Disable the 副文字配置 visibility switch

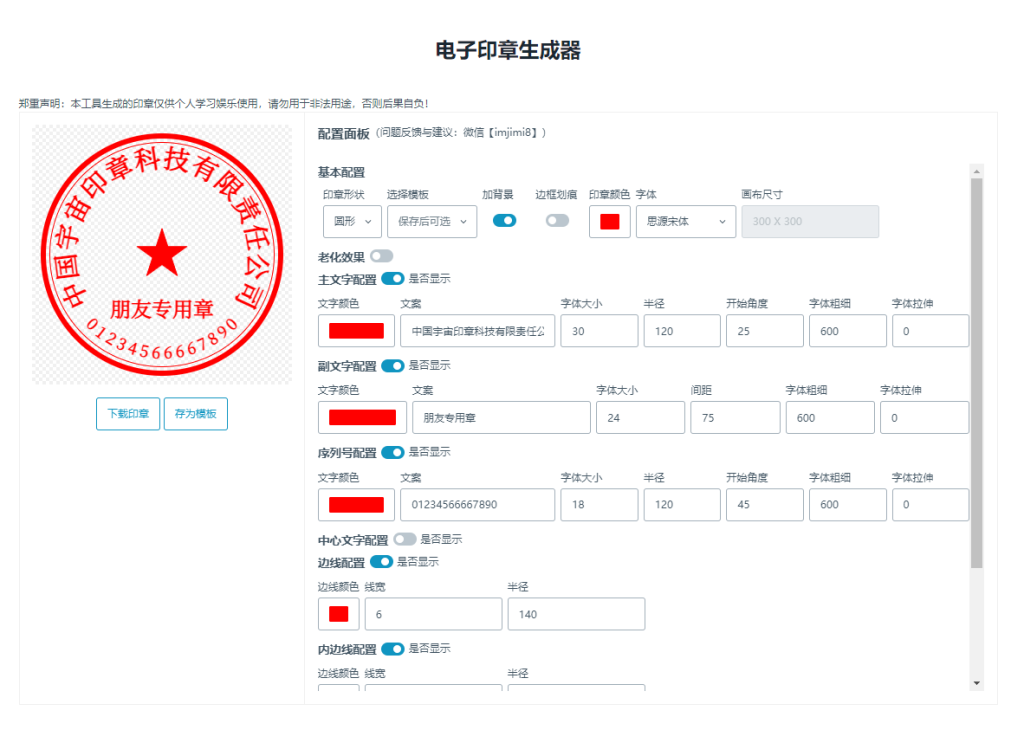coord(391,366)
